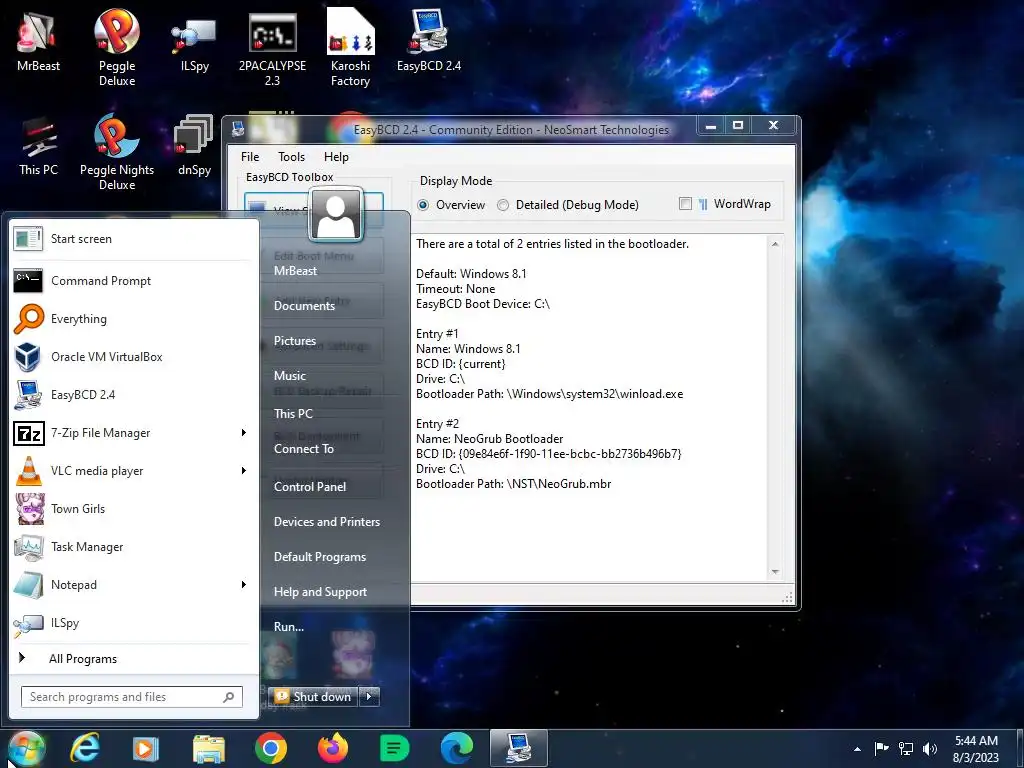Expand All Programs in the Start menu
Screen dimensions: 1024x768
[x=131, y=659]
